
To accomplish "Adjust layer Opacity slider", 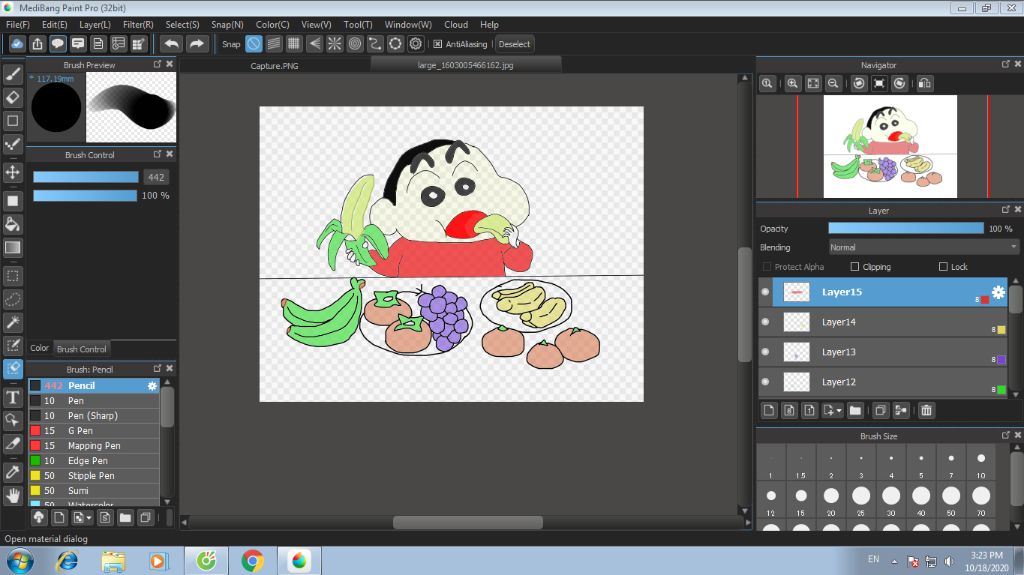I will (906, 228).
